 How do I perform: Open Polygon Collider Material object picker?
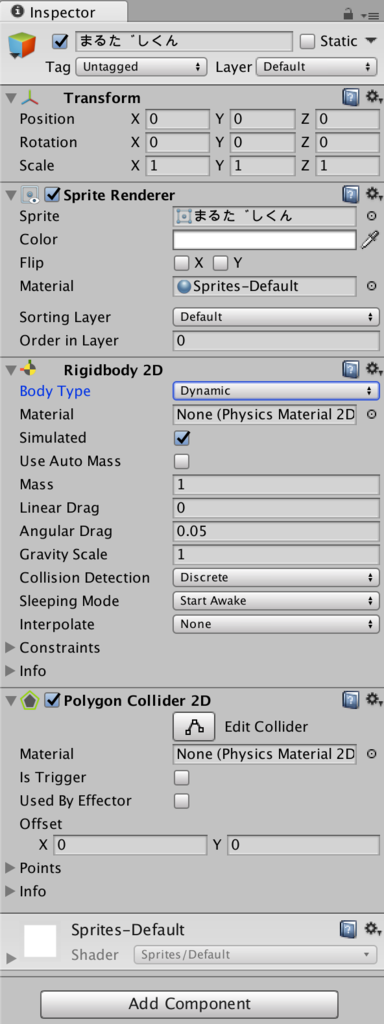pos(372,754)
